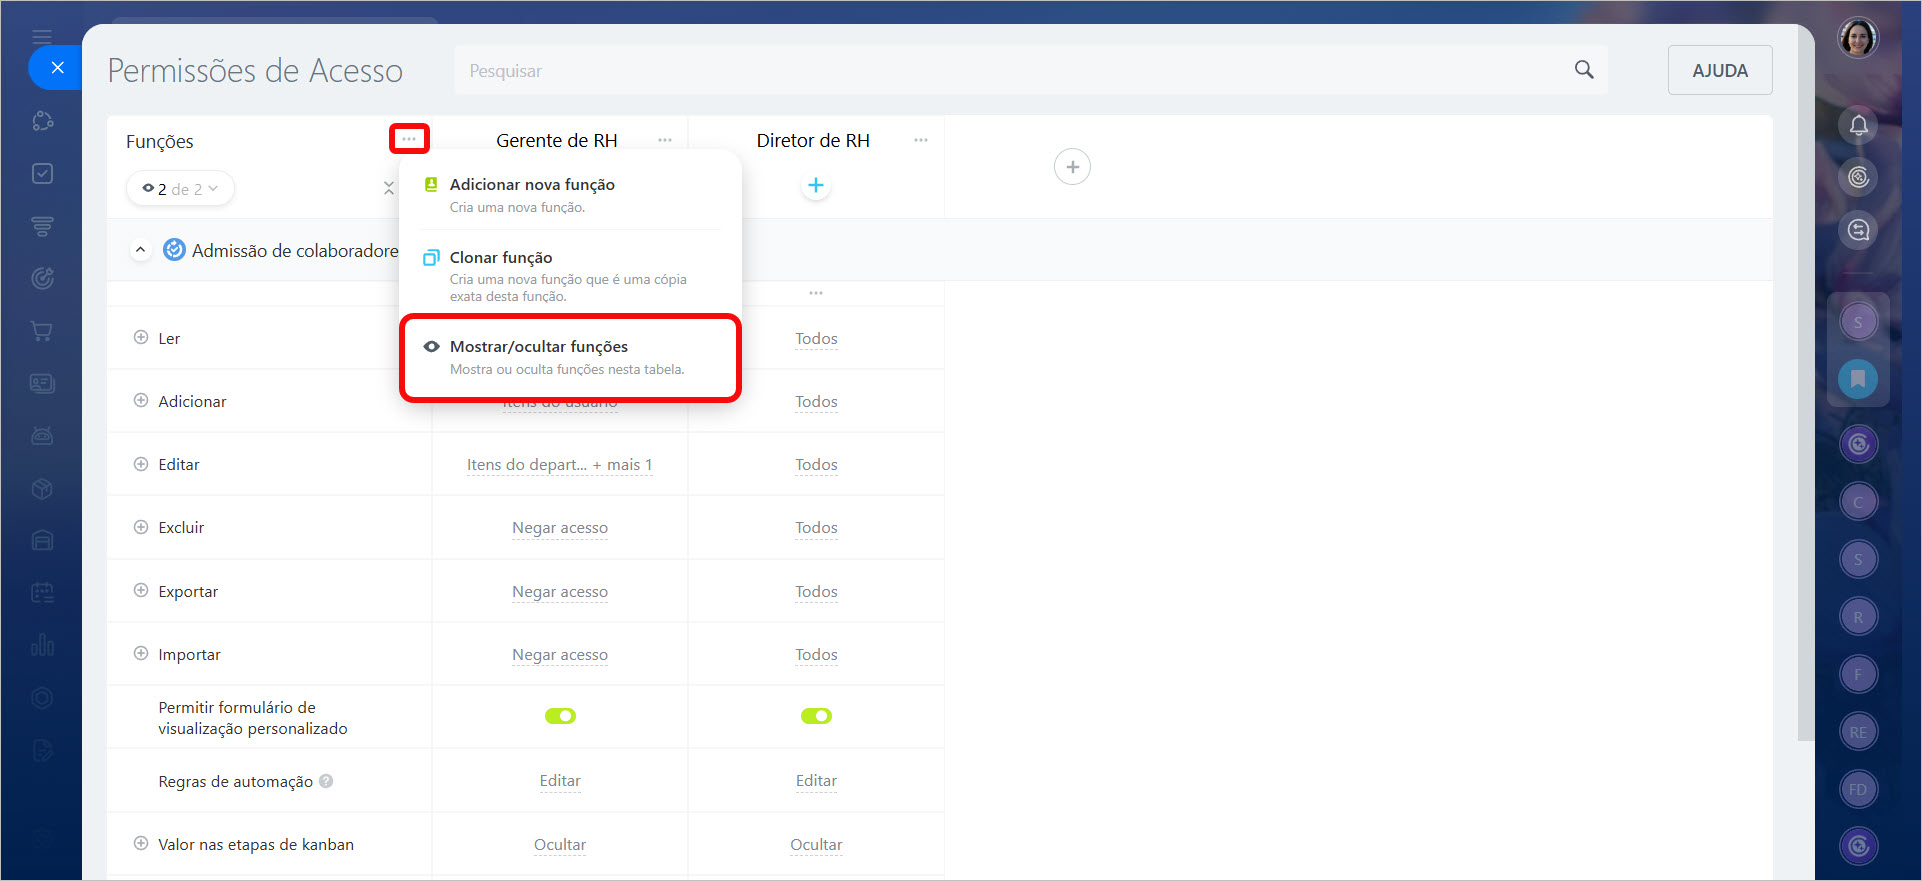Image resolution: width=1922 pixels, height=881 pixels.
Task: Choose 'Adicionar nova função' from the menu
Action: coord(570,194)
